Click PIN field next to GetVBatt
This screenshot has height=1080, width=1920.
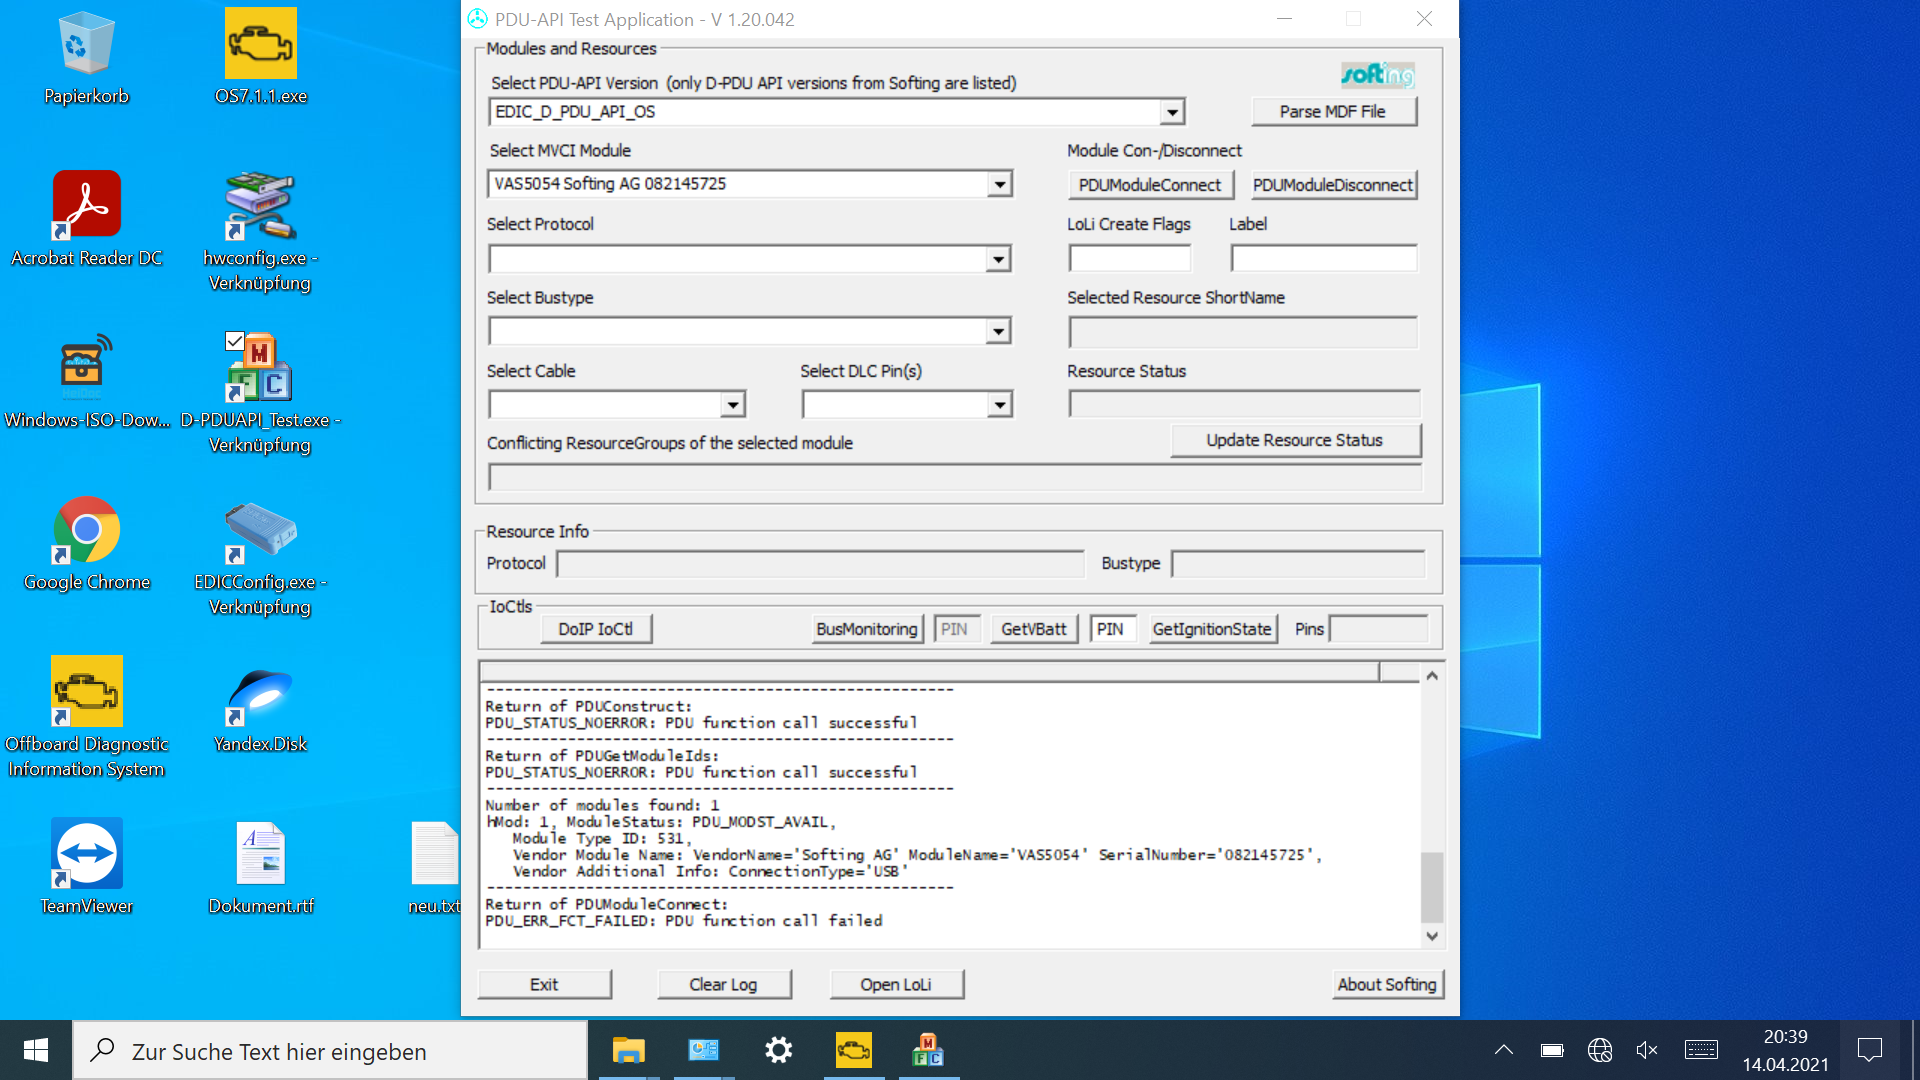click(1112, 629)
